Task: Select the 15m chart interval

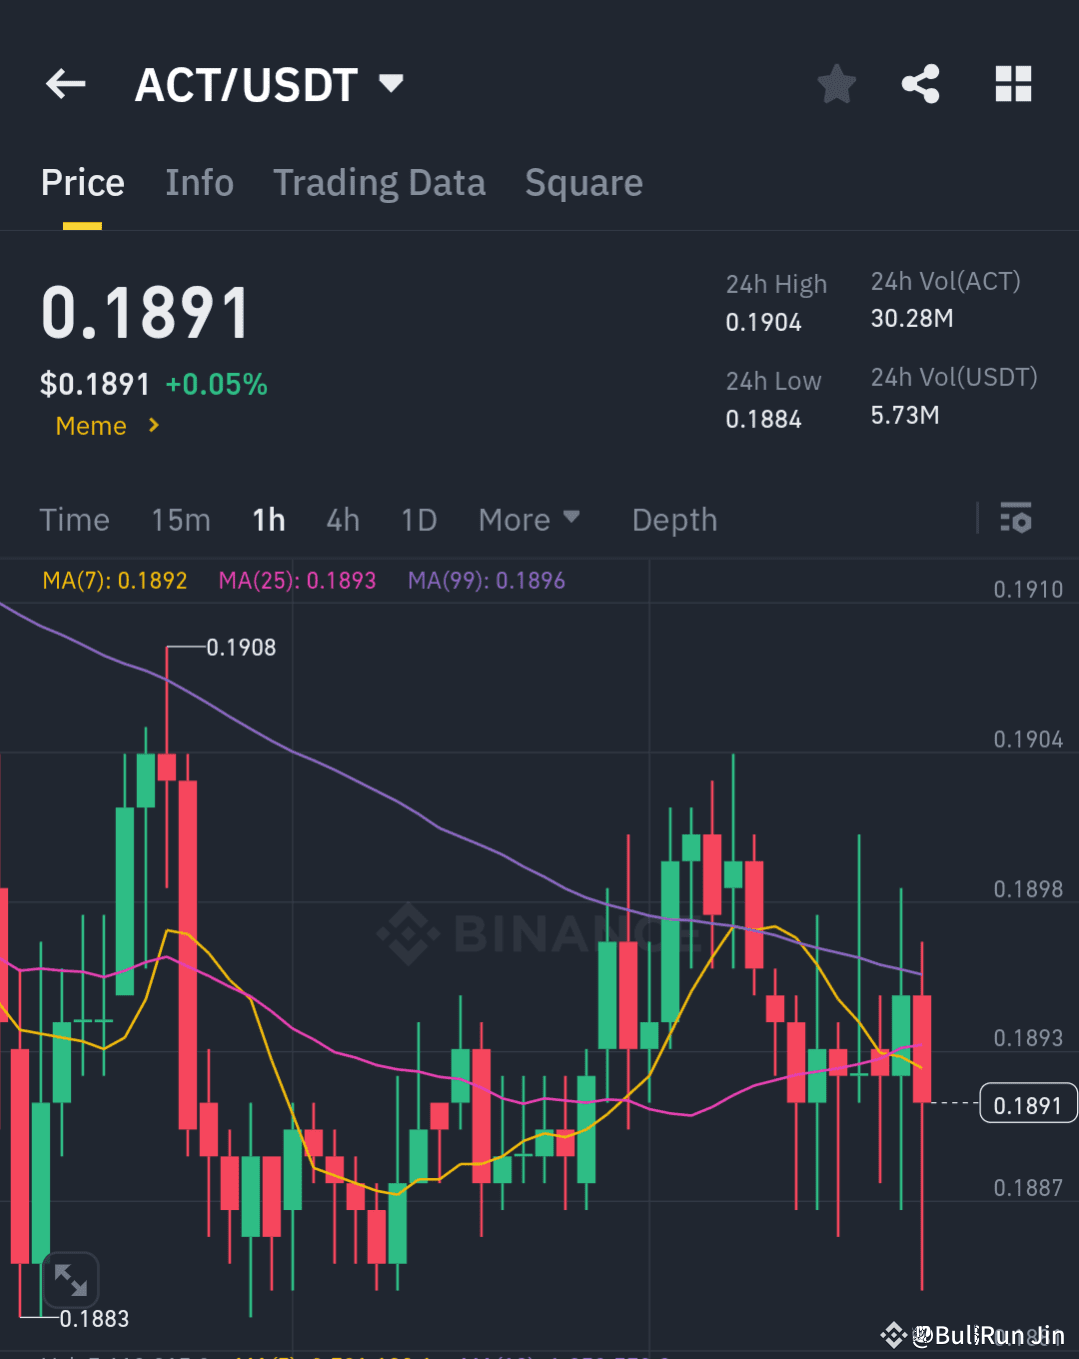Action: tap(181, 520)
